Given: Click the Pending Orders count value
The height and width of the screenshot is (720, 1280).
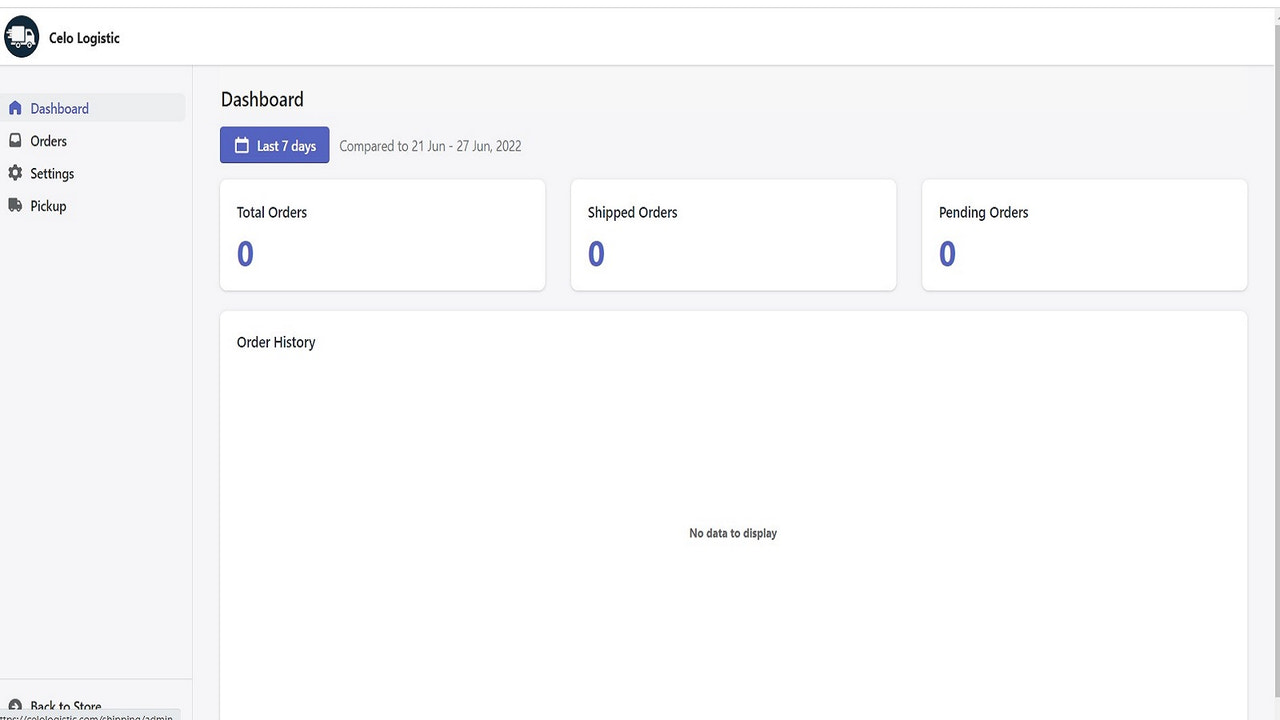Looking at the screenshot, I should click(947, 254).
